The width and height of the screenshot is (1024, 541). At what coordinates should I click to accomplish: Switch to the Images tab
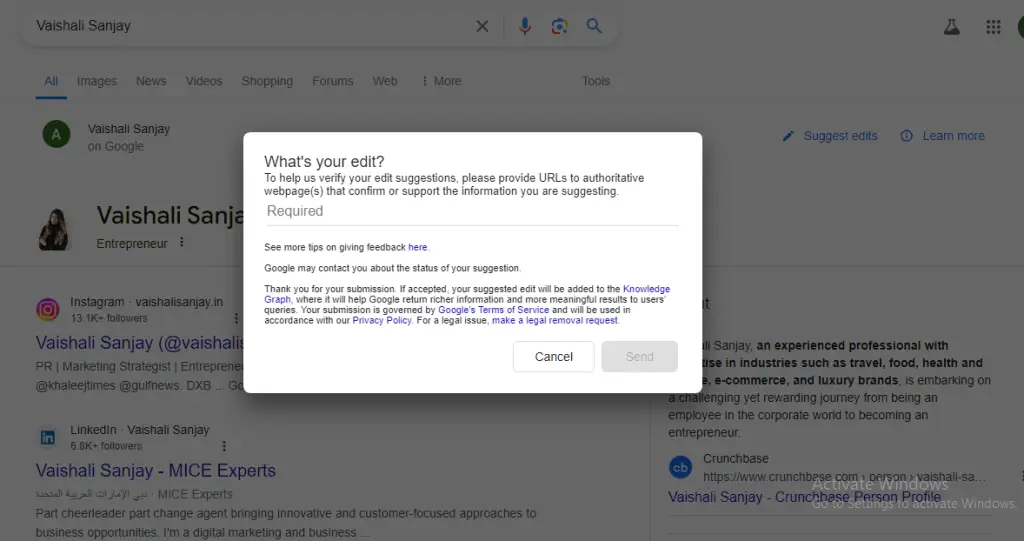(97, 81)
